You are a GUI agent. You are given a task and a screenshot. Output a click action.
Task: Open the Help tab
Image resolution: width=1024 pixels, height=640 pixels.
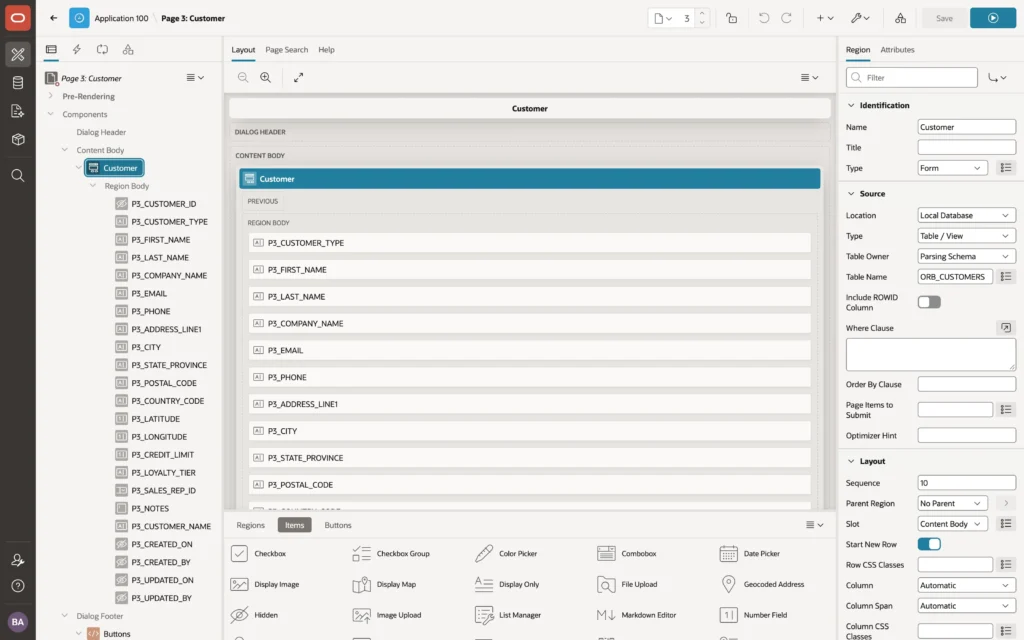(326, 50)
